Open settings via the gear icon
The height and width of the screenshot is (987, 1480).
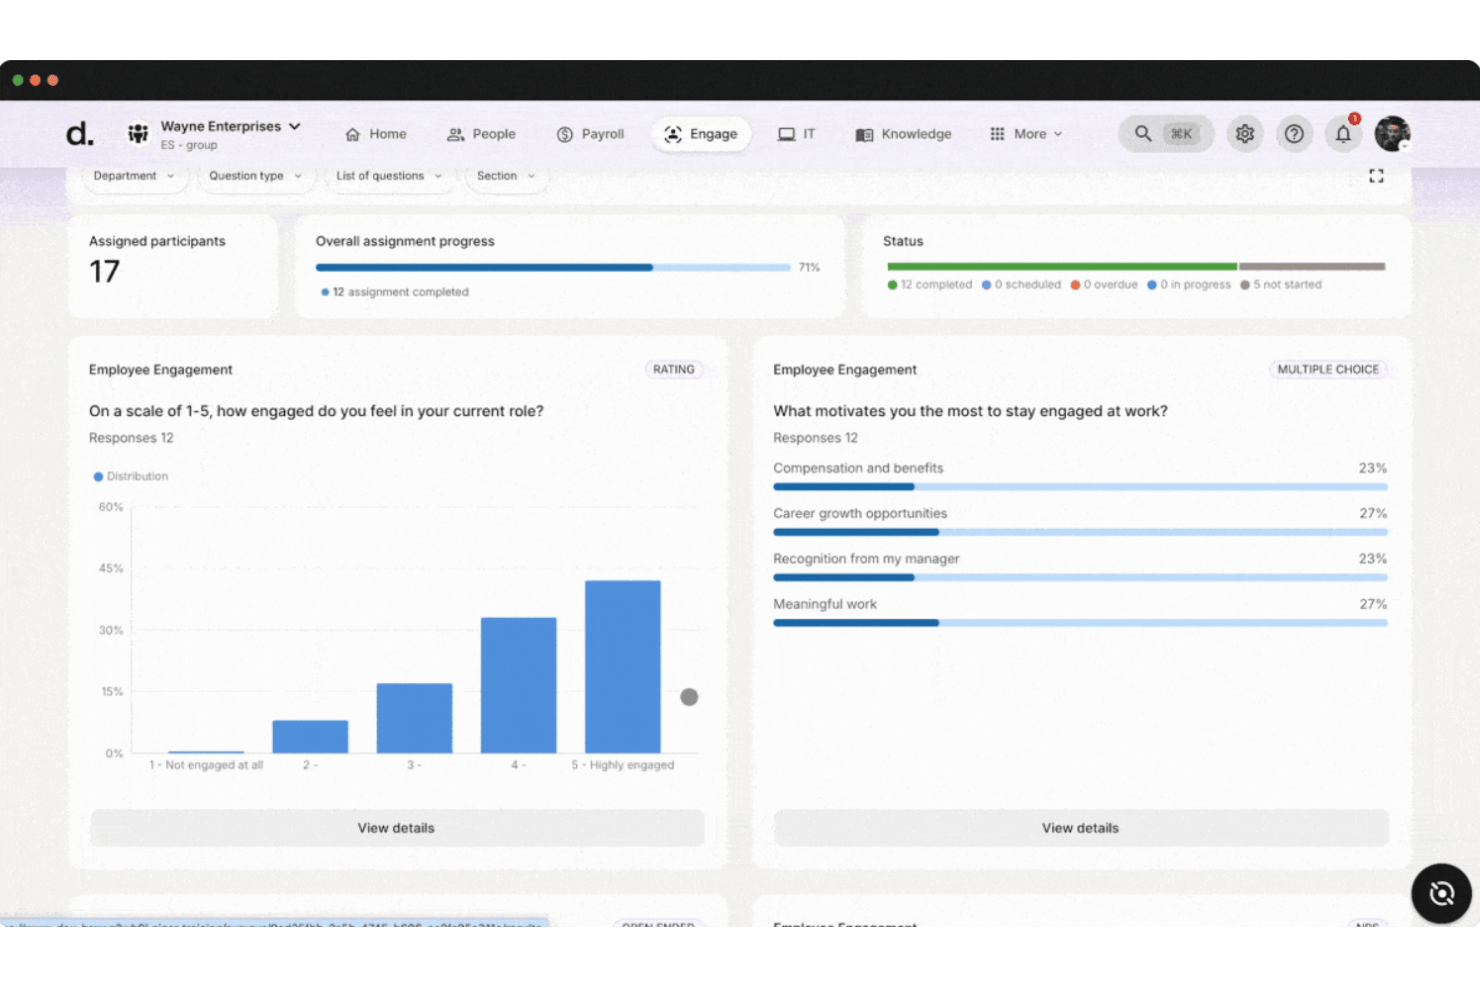pyautogui.click(x=1244, y=134)
